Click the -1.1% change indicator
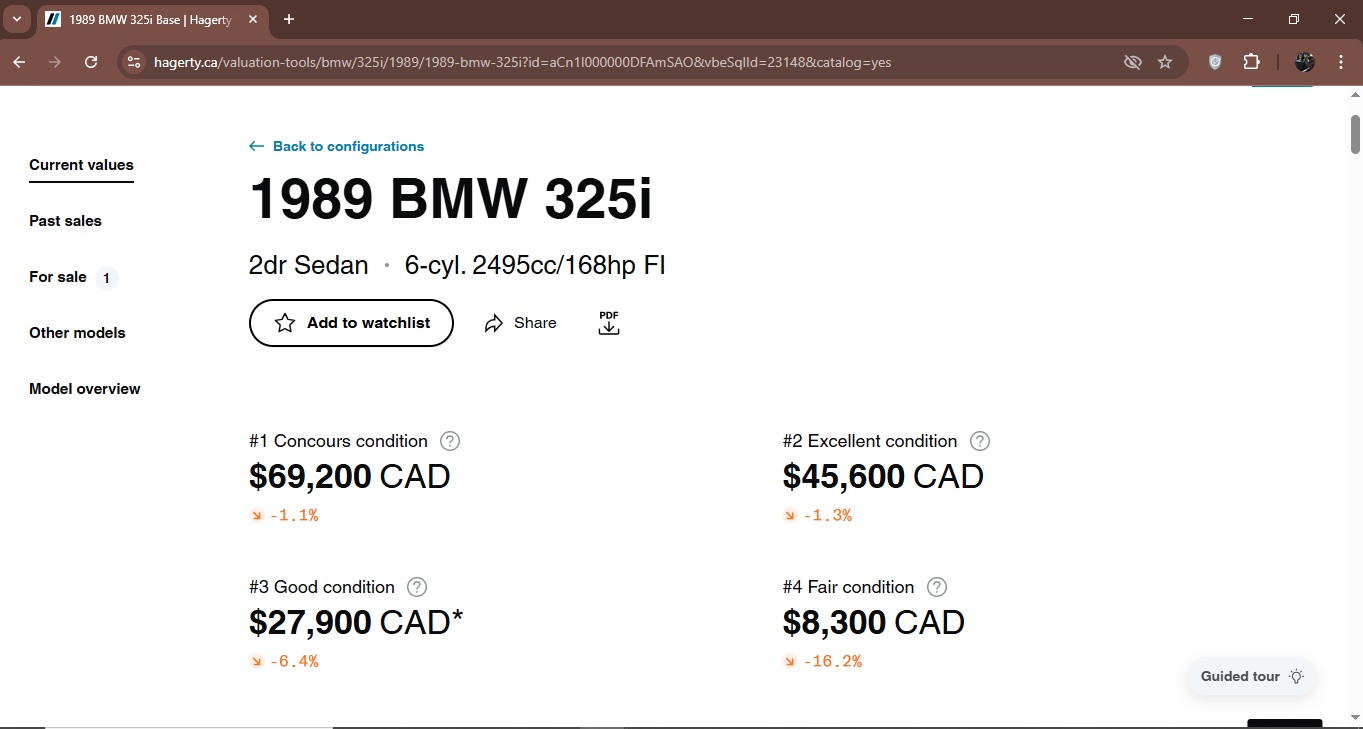1363x729 pixels. click(284, 516)
